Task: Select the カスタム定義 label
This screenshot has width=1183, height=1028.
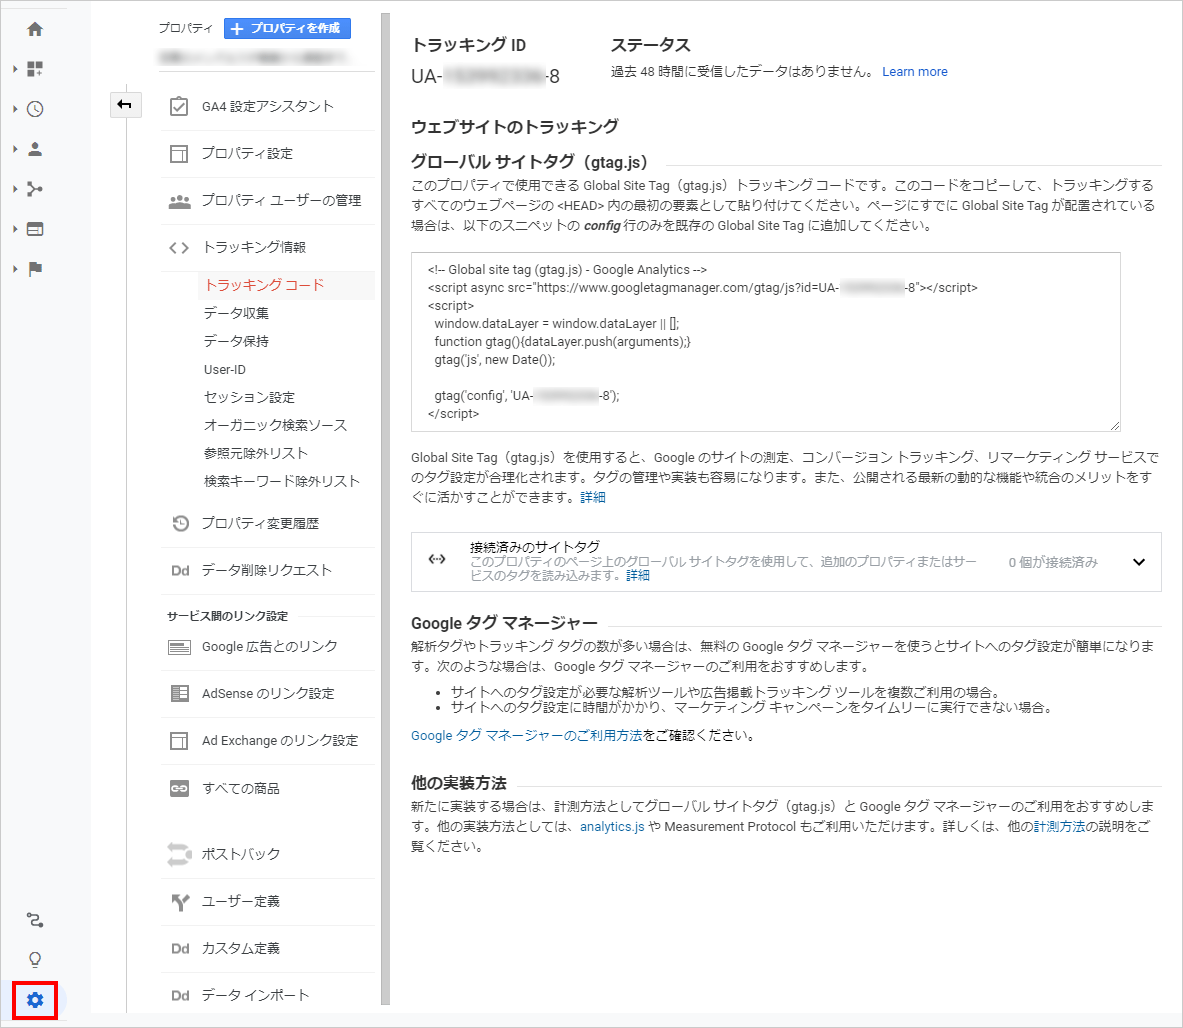Action: [241, 949]
